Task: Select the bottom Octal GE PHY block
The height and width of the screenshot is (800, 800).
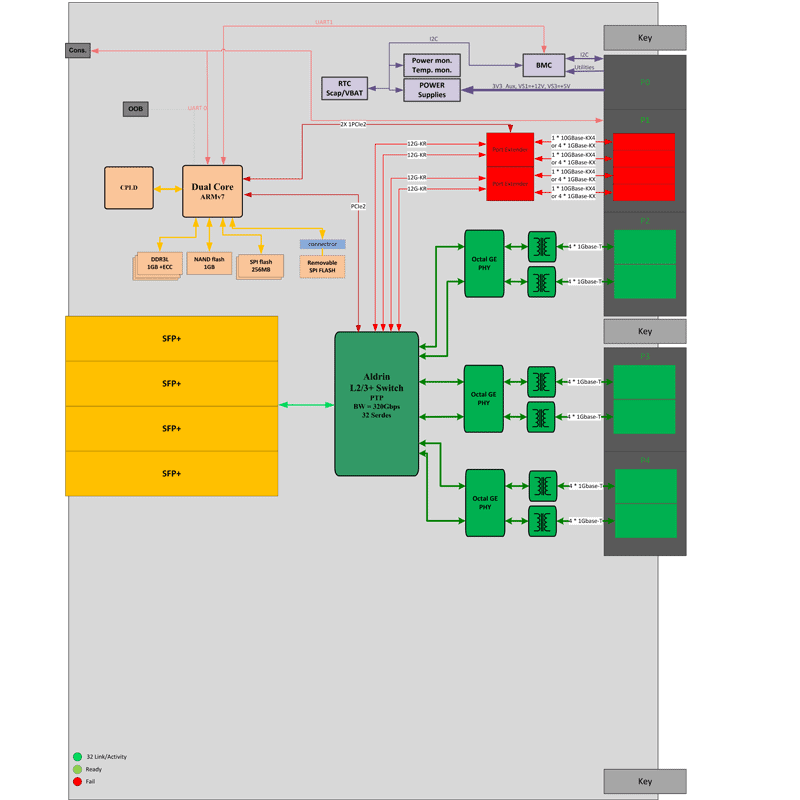Action: 485,502
